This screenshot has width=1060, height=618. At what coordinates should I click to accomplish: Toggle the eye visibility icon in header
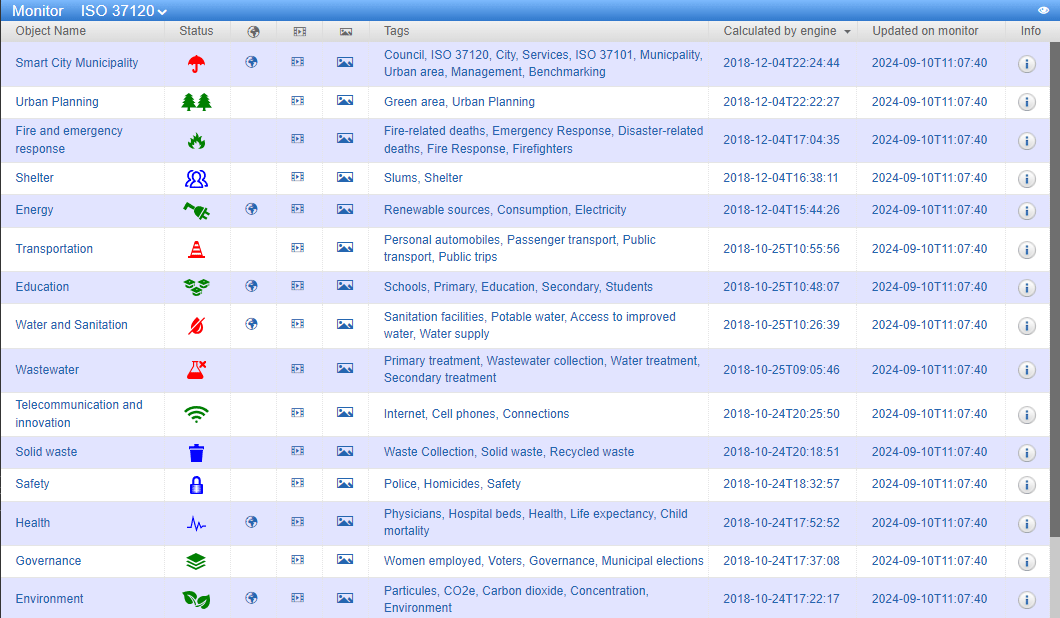point(1044,10)
